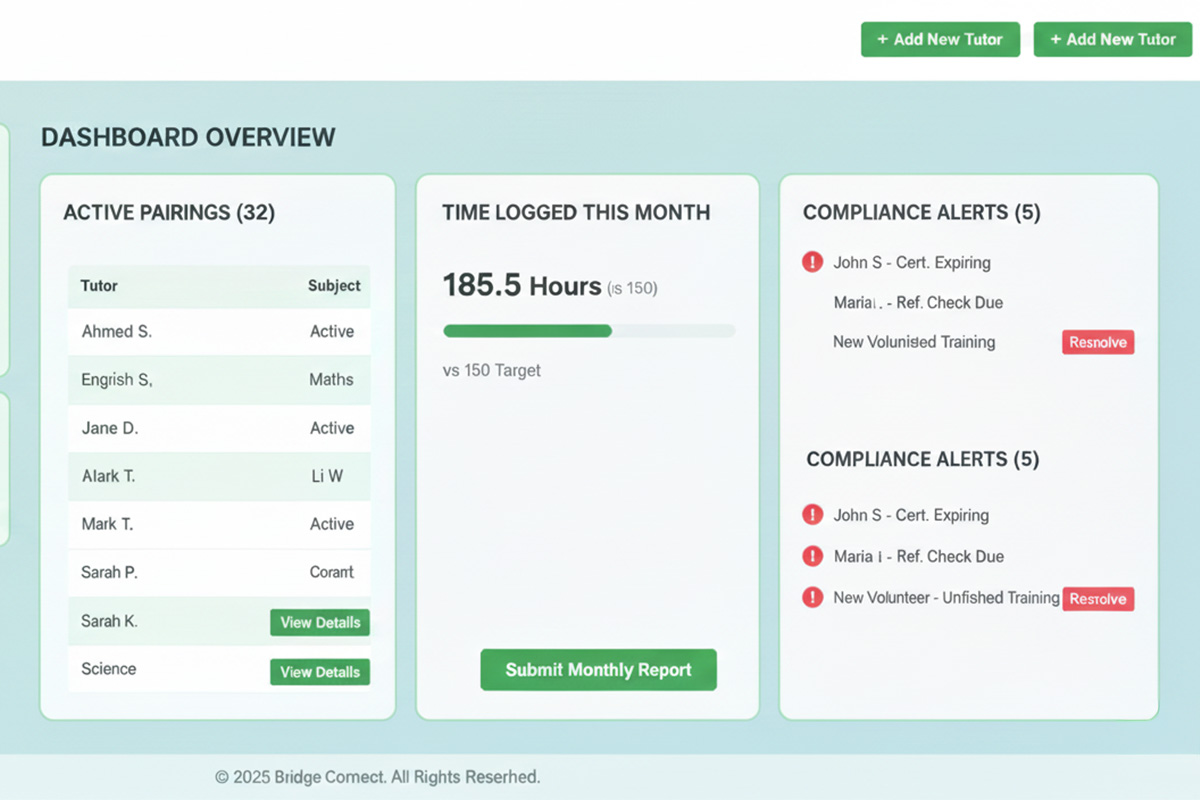Open View Details for Sarah K.
The width and height of the screenshot is (1200, 800).
320,622
